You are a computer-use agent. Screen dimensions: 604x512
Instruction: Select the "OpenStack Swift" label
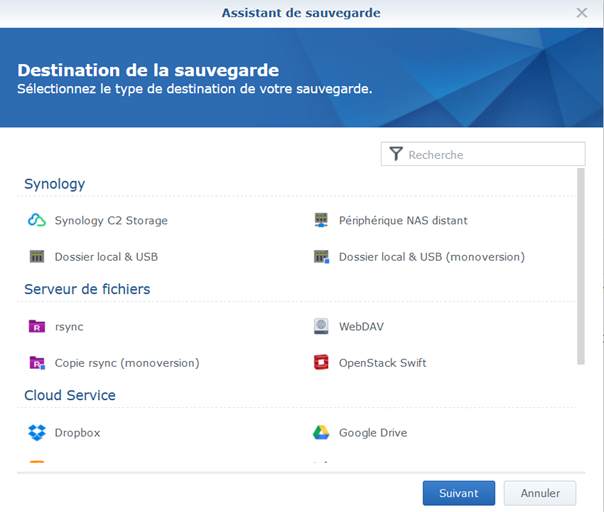pos(383,363)
